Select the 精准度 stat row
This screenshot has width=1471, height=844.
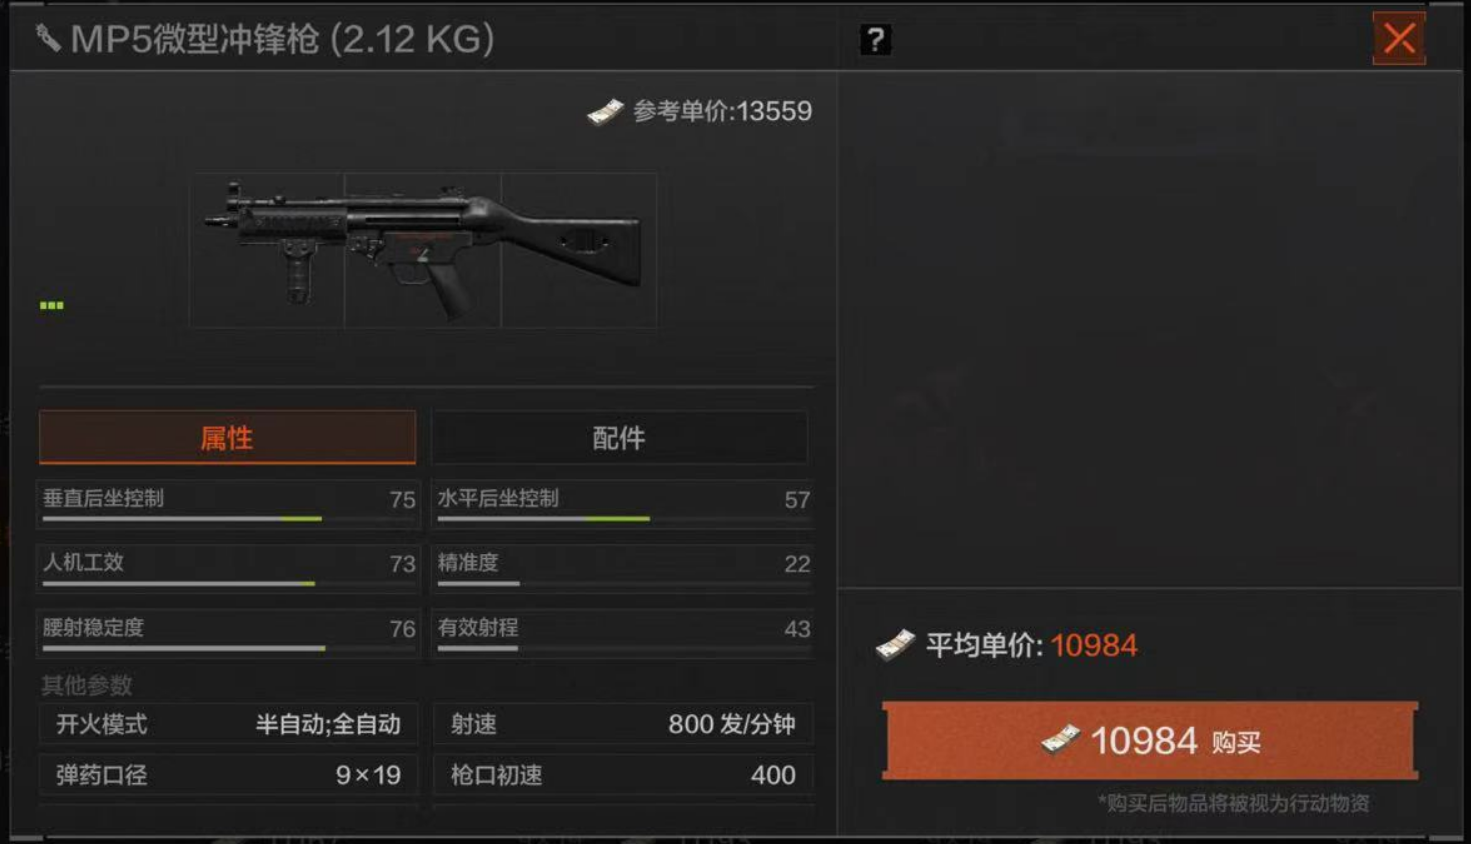tap(622, 568)
